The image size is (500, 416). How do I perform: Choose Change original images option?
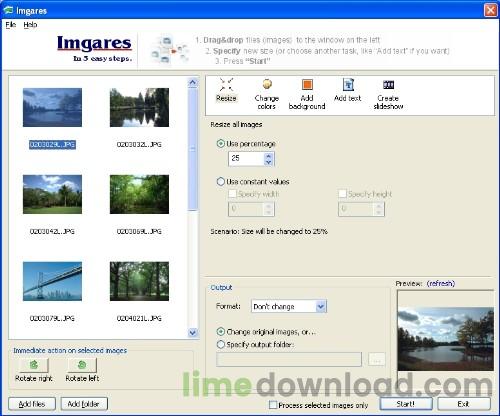221,332
